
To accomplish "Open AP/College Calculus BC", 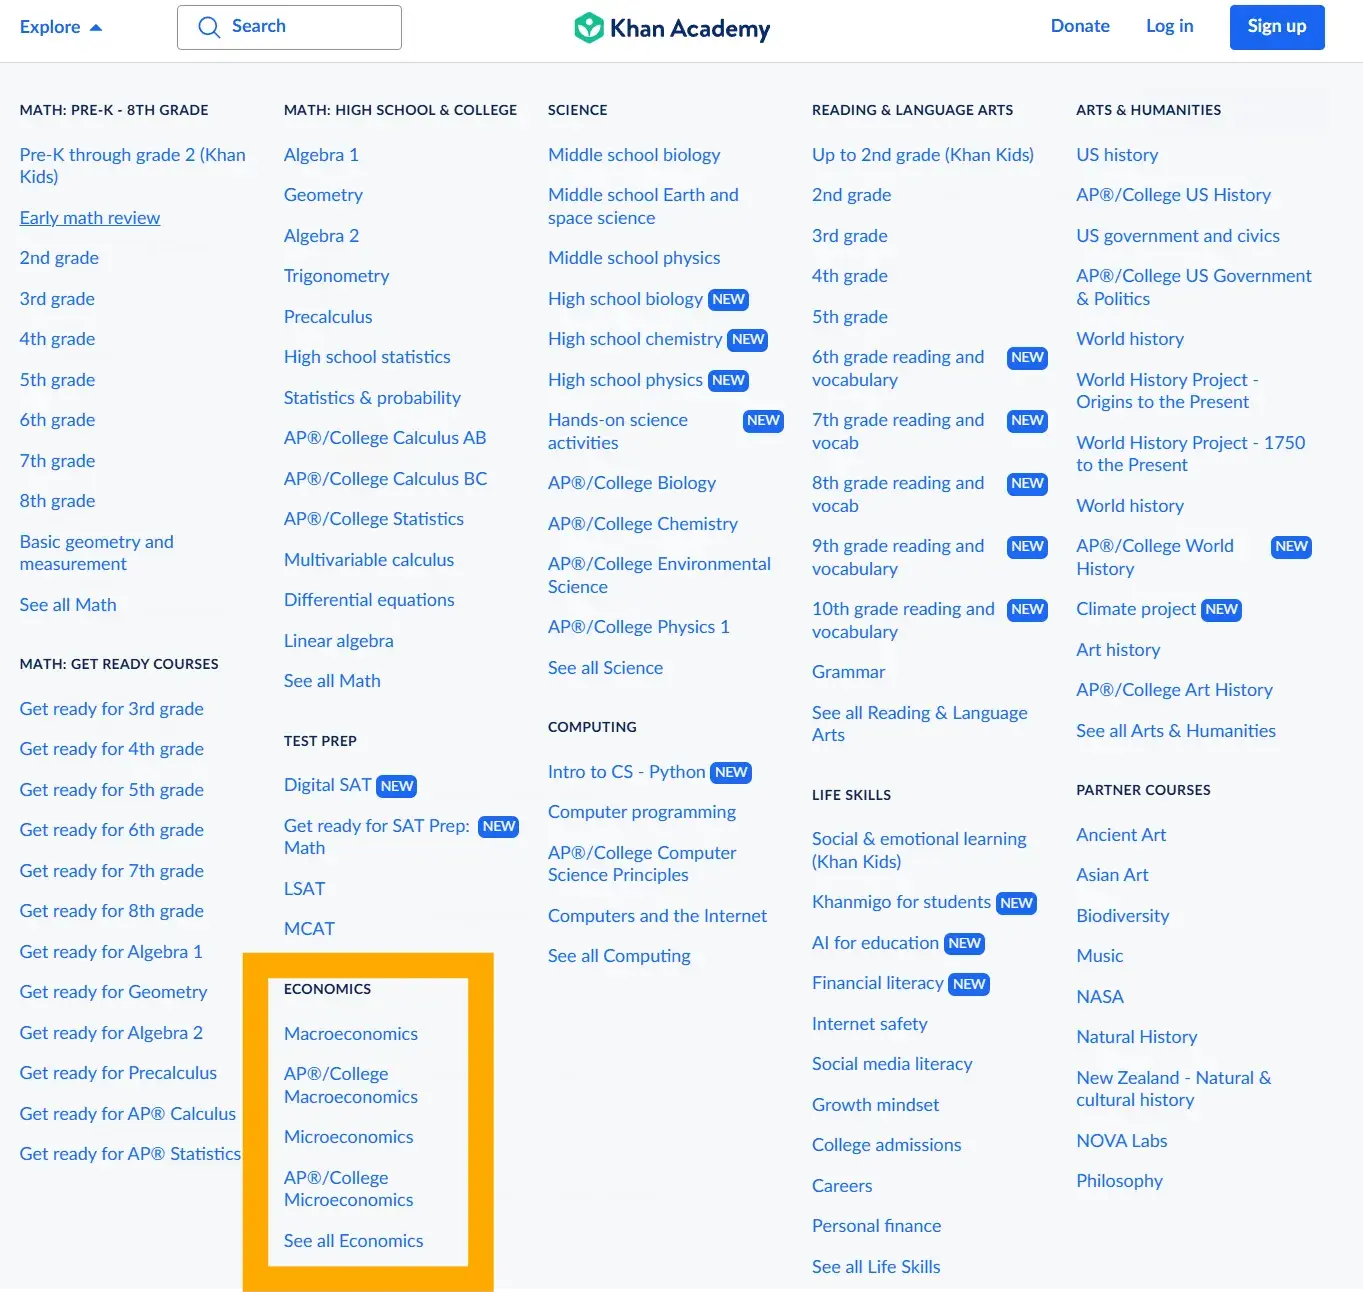I will [385, 479].
